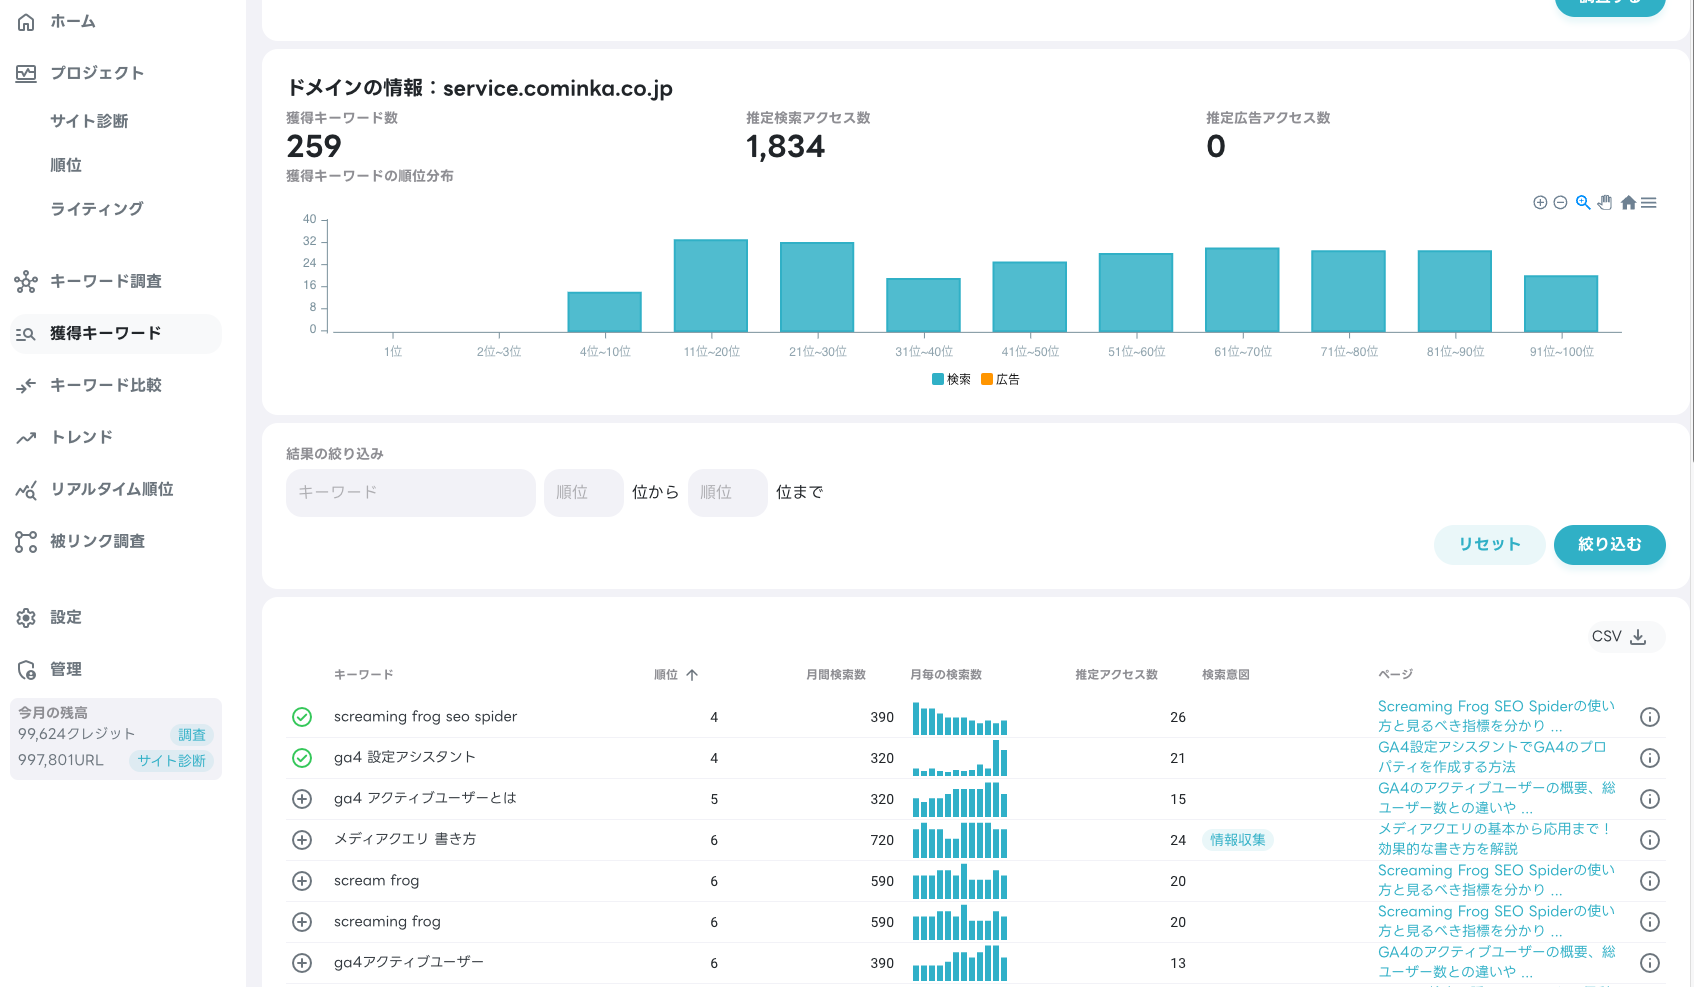Click the 順位 to input field
Viewport: 1694px width, 987px height.
[x=728, y=493]
